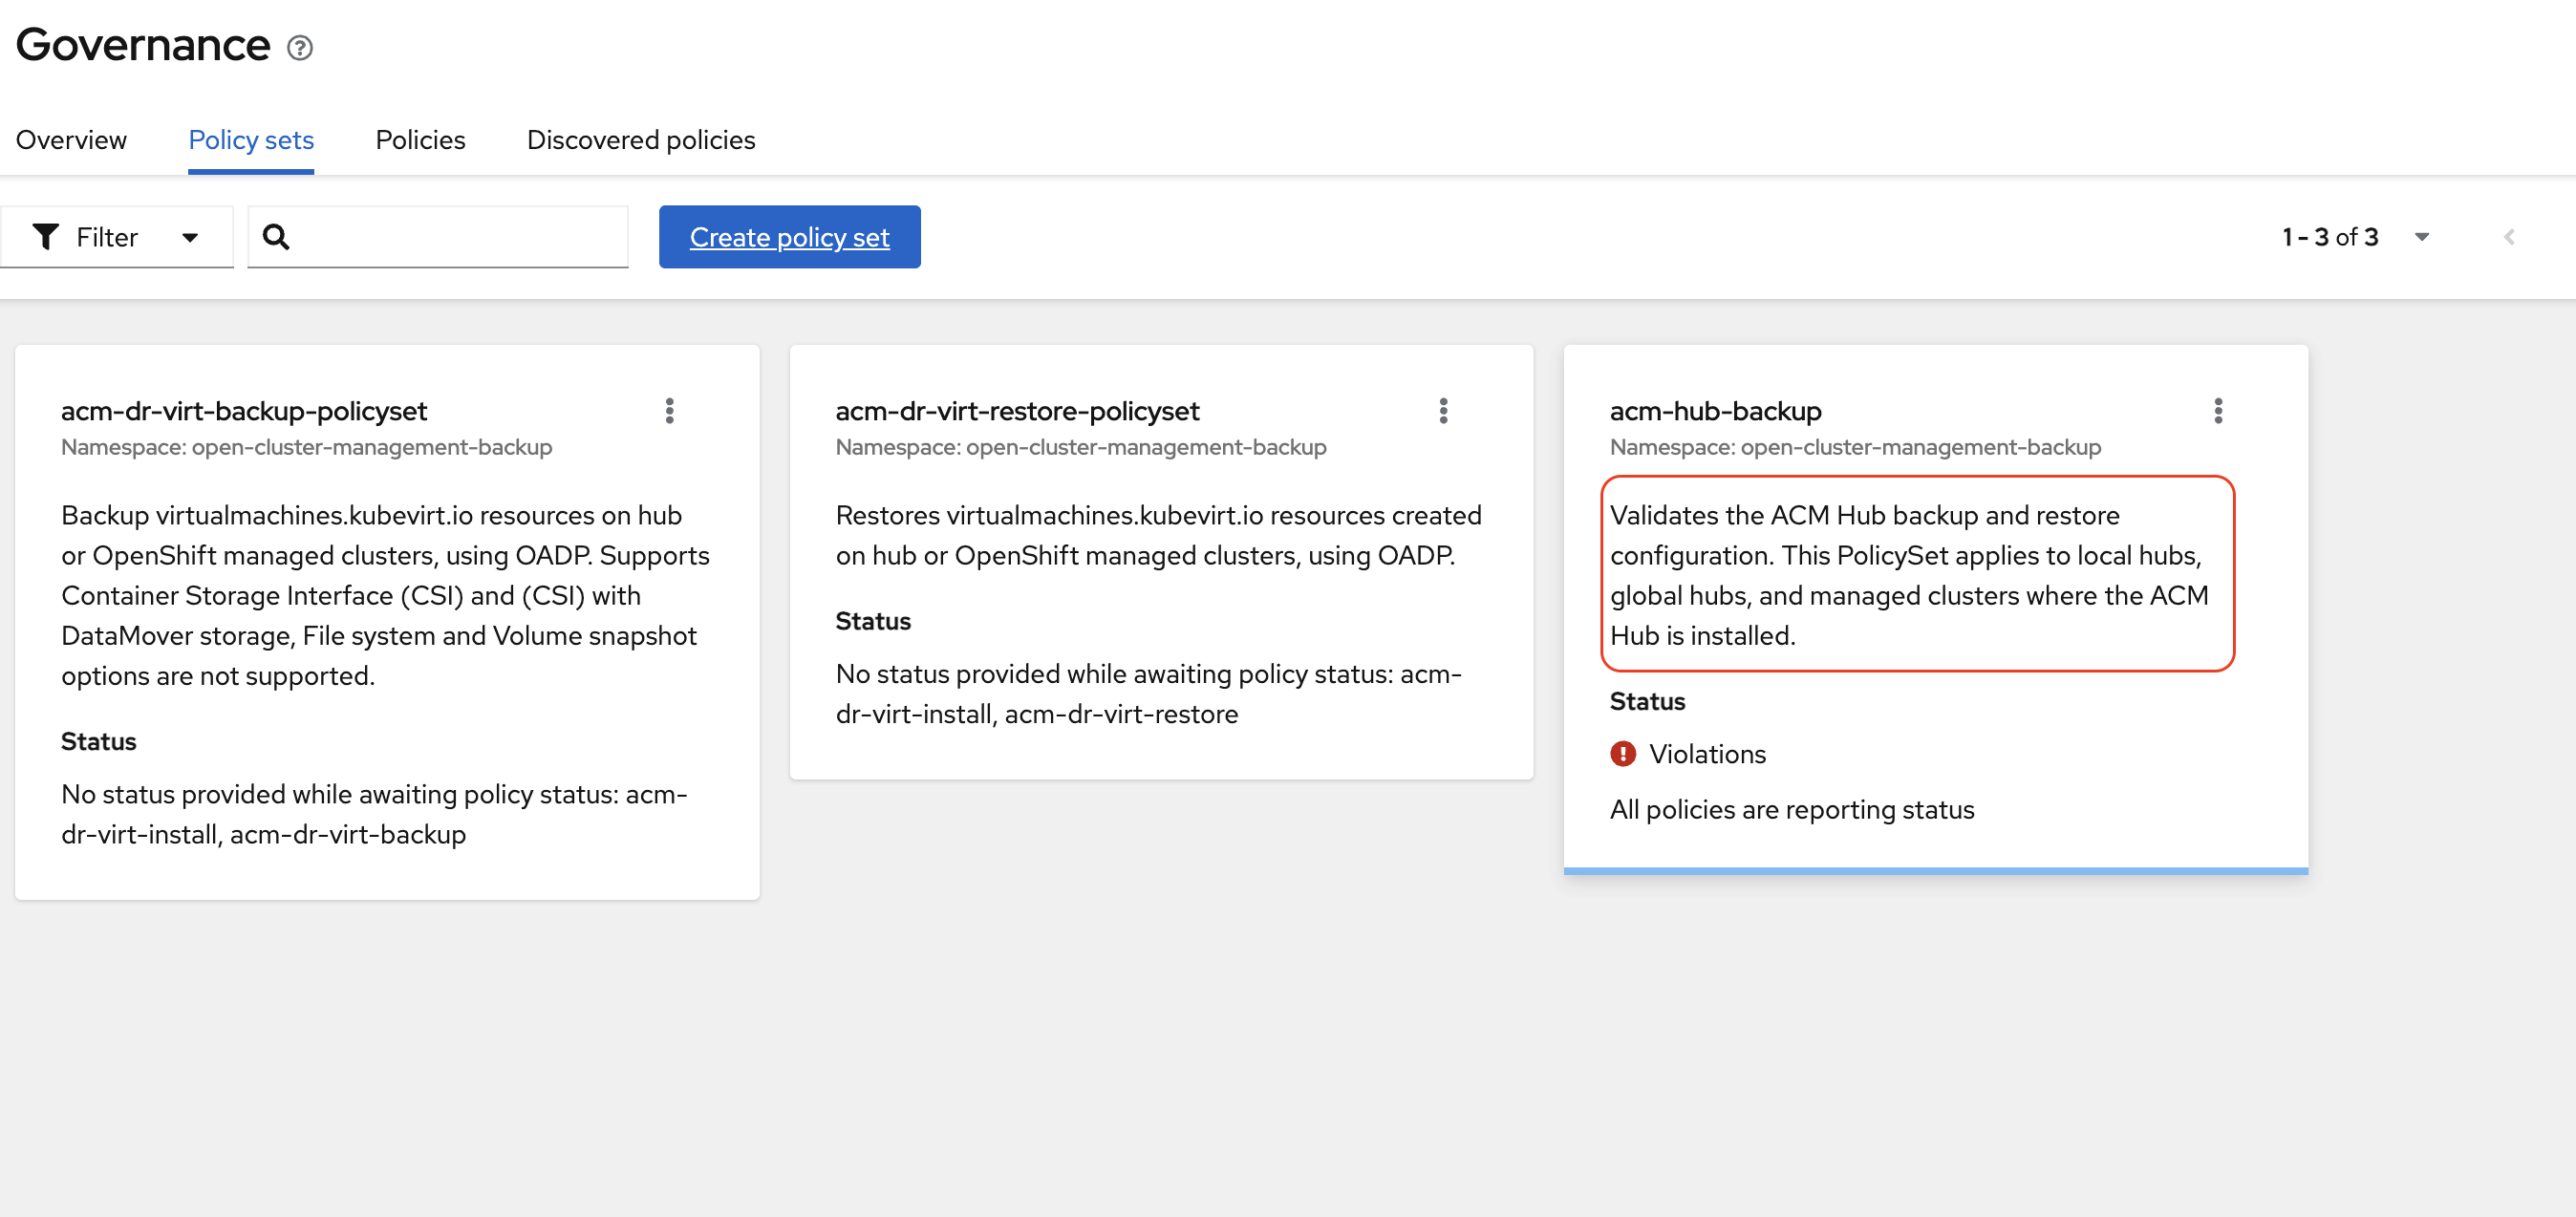Switch to the Policies tab

click(420, 140)
